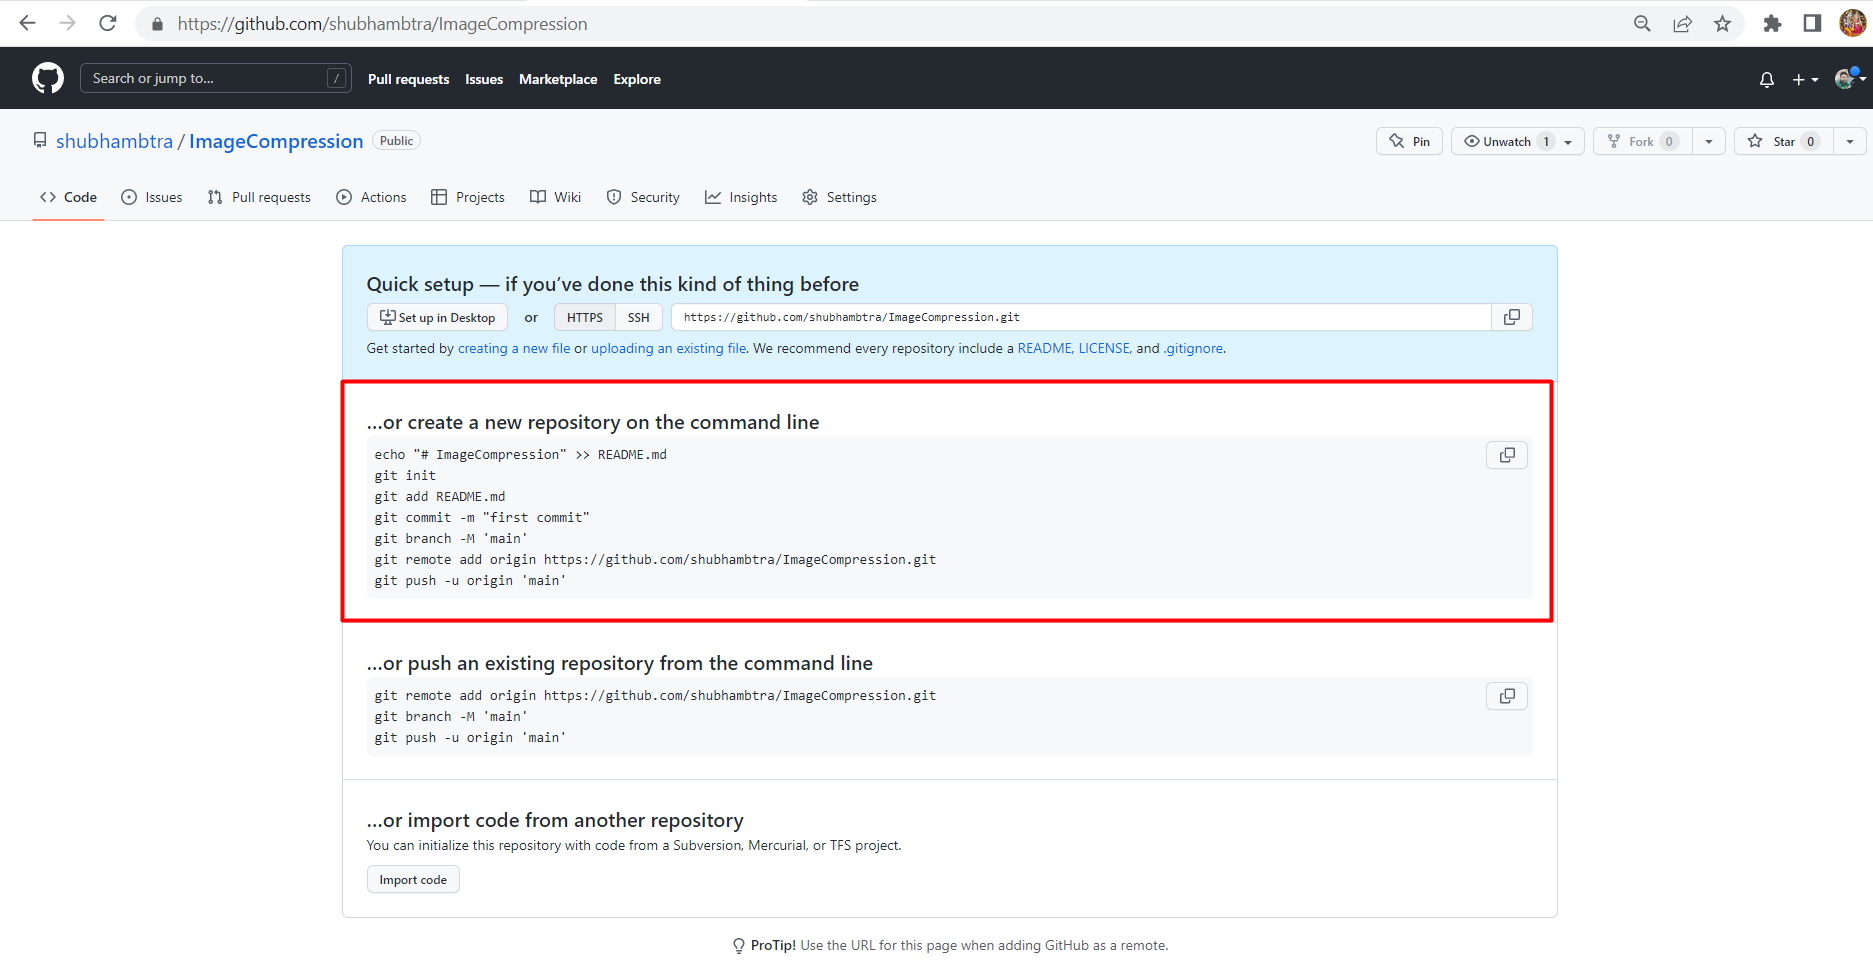Focus the Search or jump to field
The height and width of the screenshot is (974, 1873).
coord(215,78)
